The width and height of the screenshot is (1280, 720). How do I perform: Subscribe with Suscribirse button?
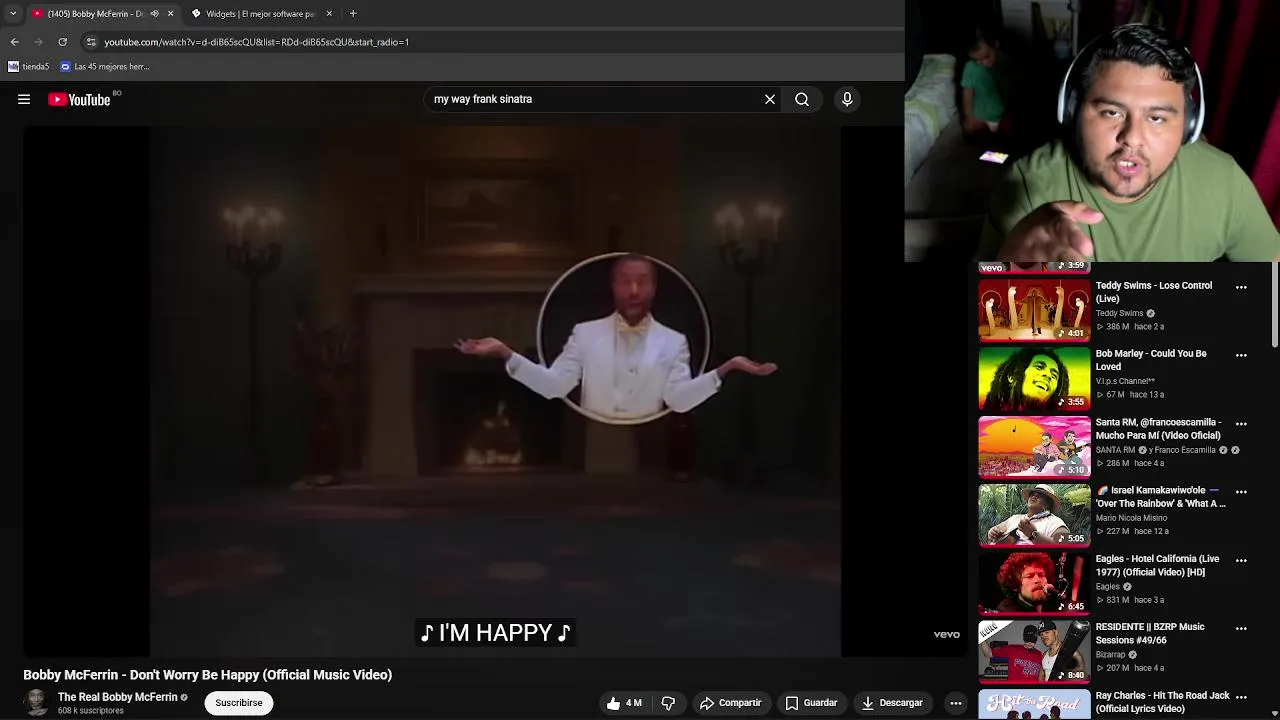(x=239, y=703)
